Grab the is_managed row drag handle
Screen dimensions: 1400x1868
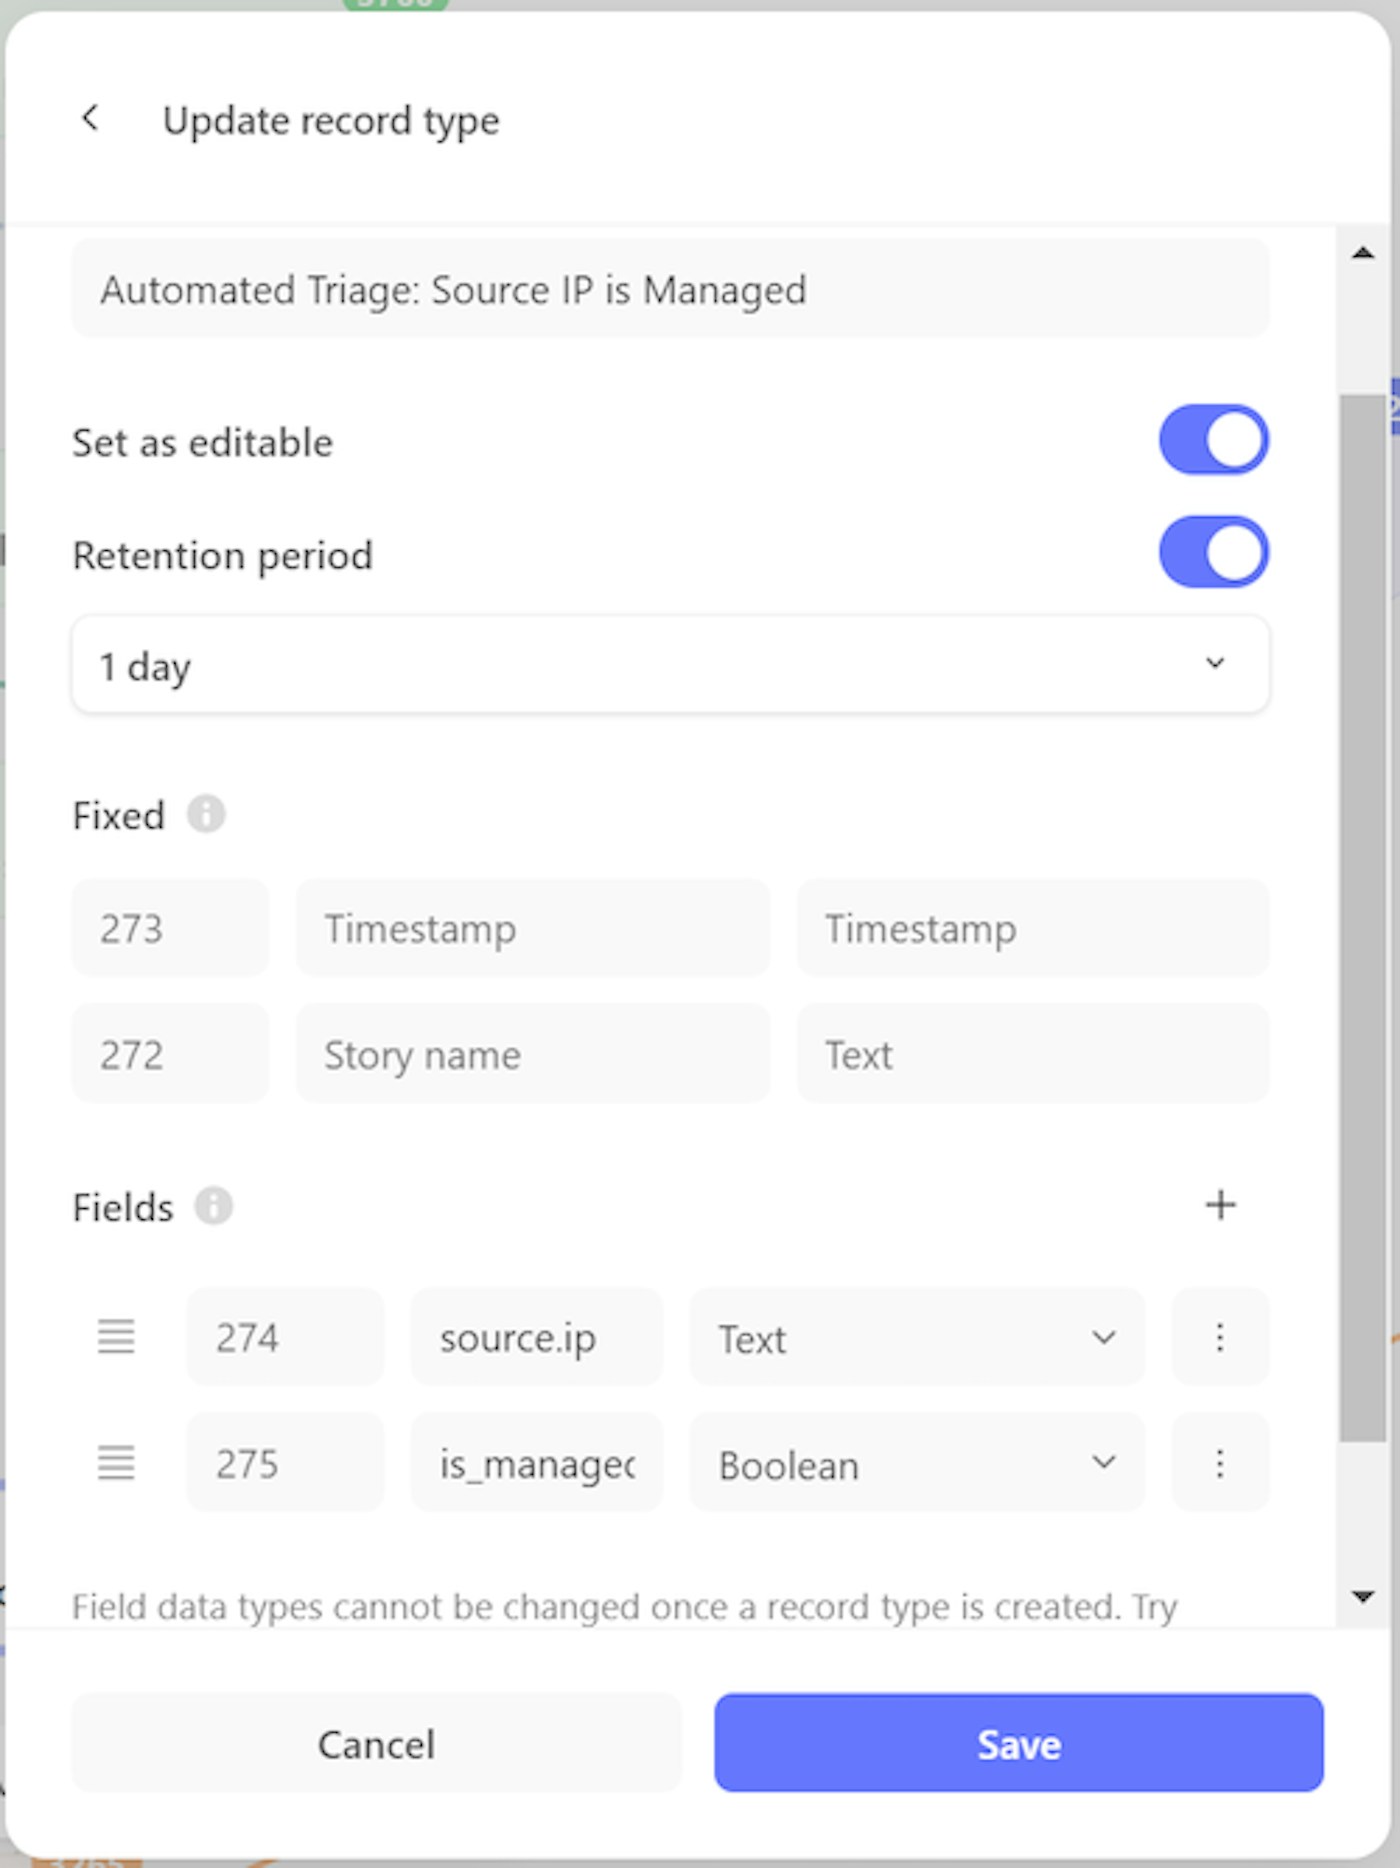click(x=116, y=1463)
